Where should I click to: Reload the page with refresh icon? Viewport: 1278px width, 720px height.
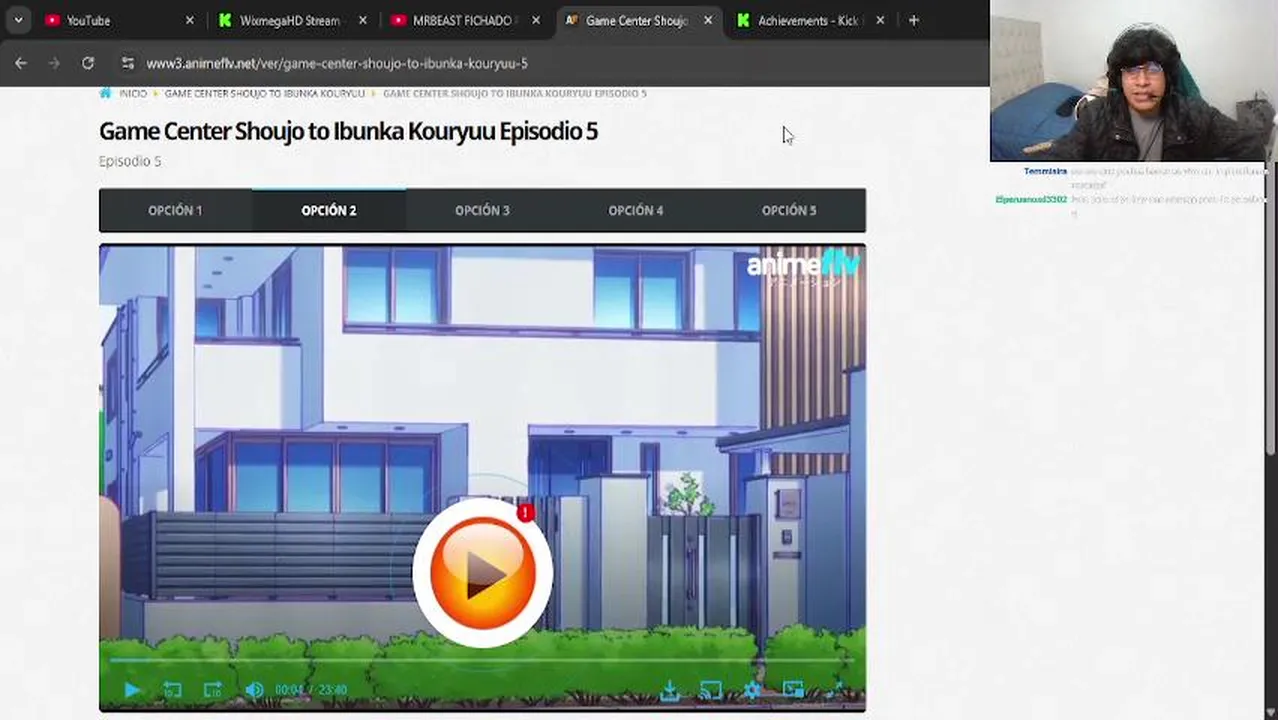(x=88, y=63)
